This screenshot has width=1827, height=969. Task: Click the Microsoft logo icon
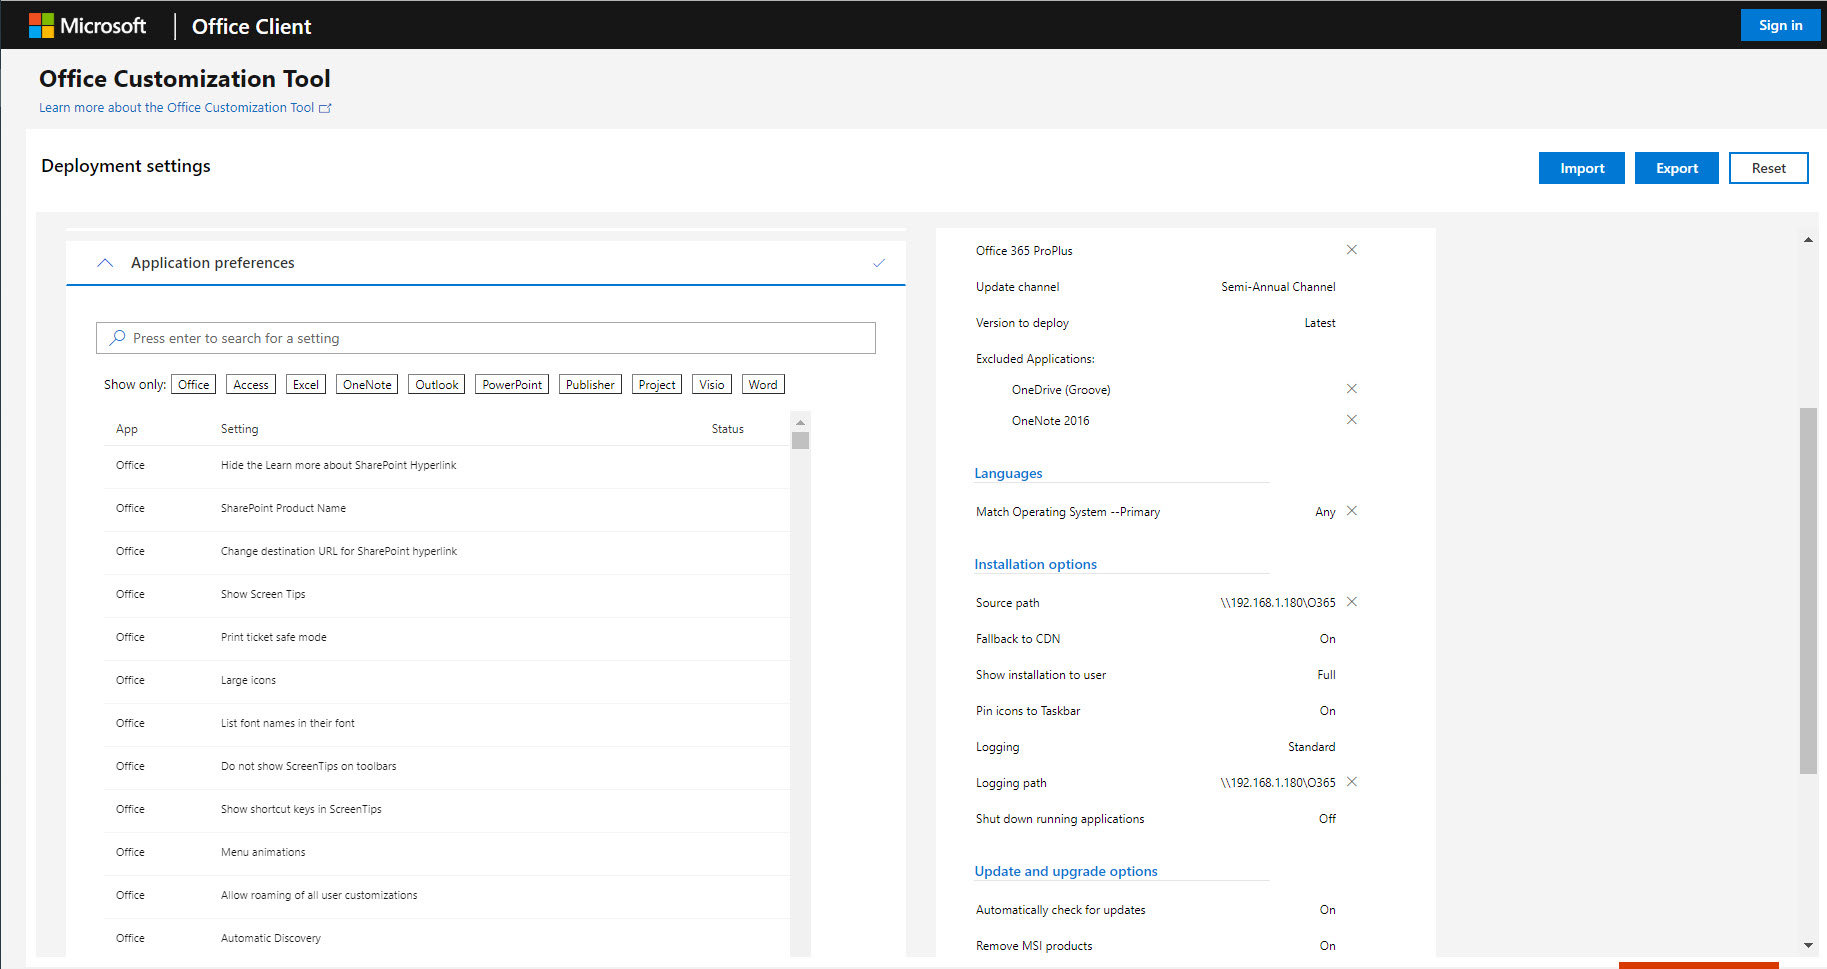tap(41, 26)
